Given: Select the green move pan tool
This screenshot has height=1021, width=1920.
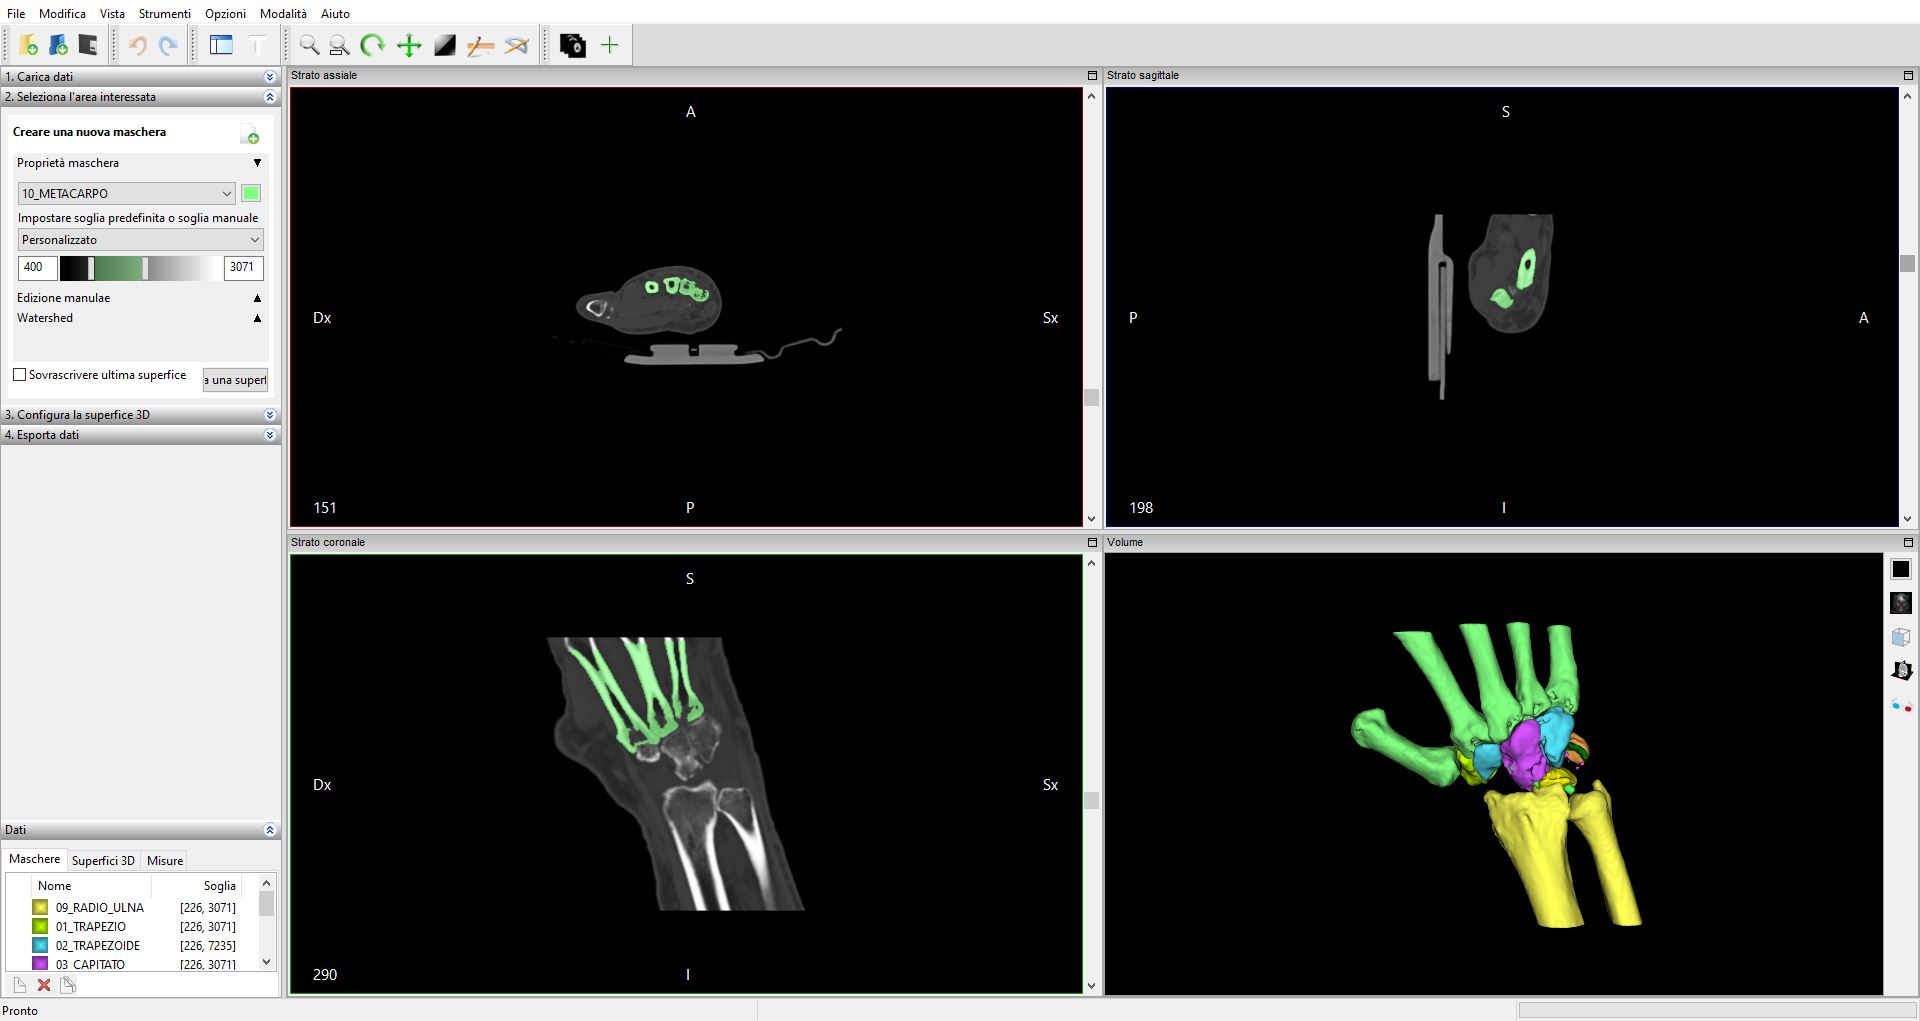Looking at the screenshot, I should pyautogui.click(x=409, y=45).
